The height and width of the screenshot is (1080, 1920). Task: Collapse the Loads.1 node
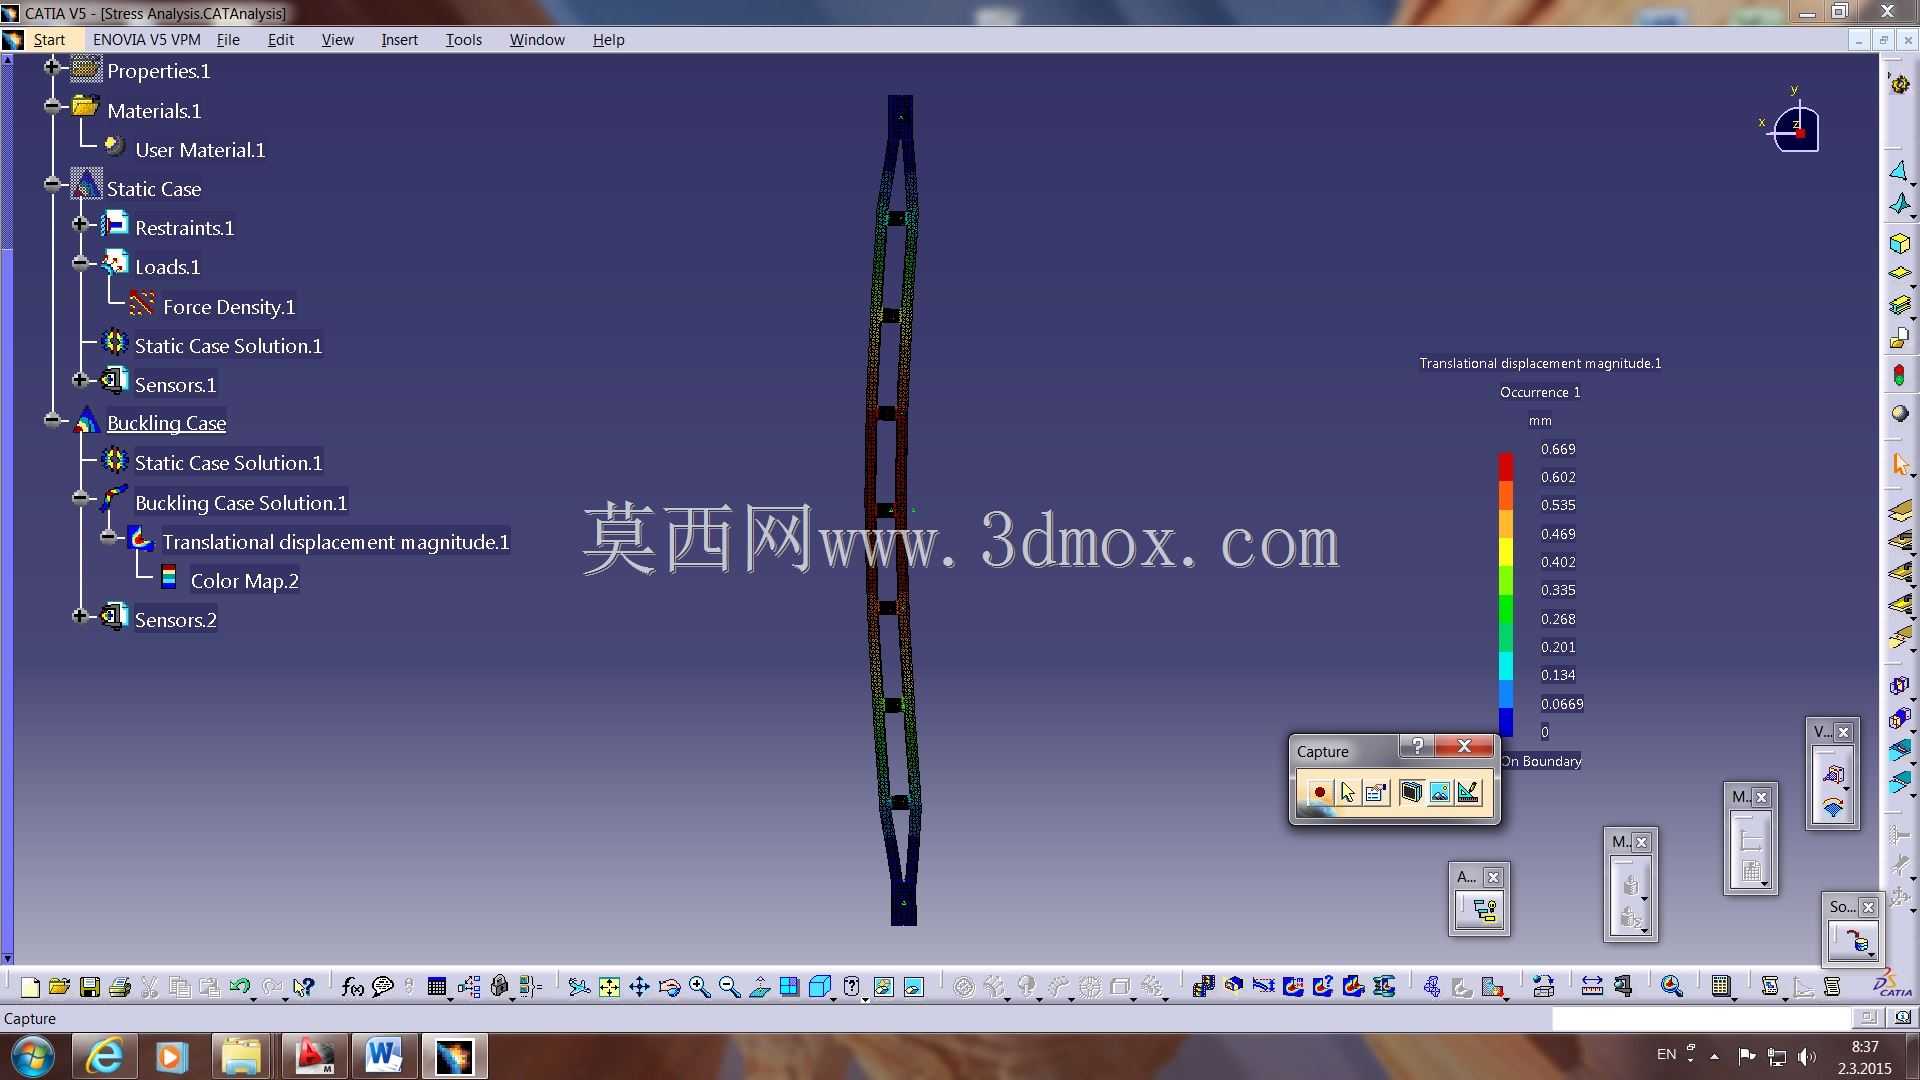pyautogui.click(x=80, y=263)
